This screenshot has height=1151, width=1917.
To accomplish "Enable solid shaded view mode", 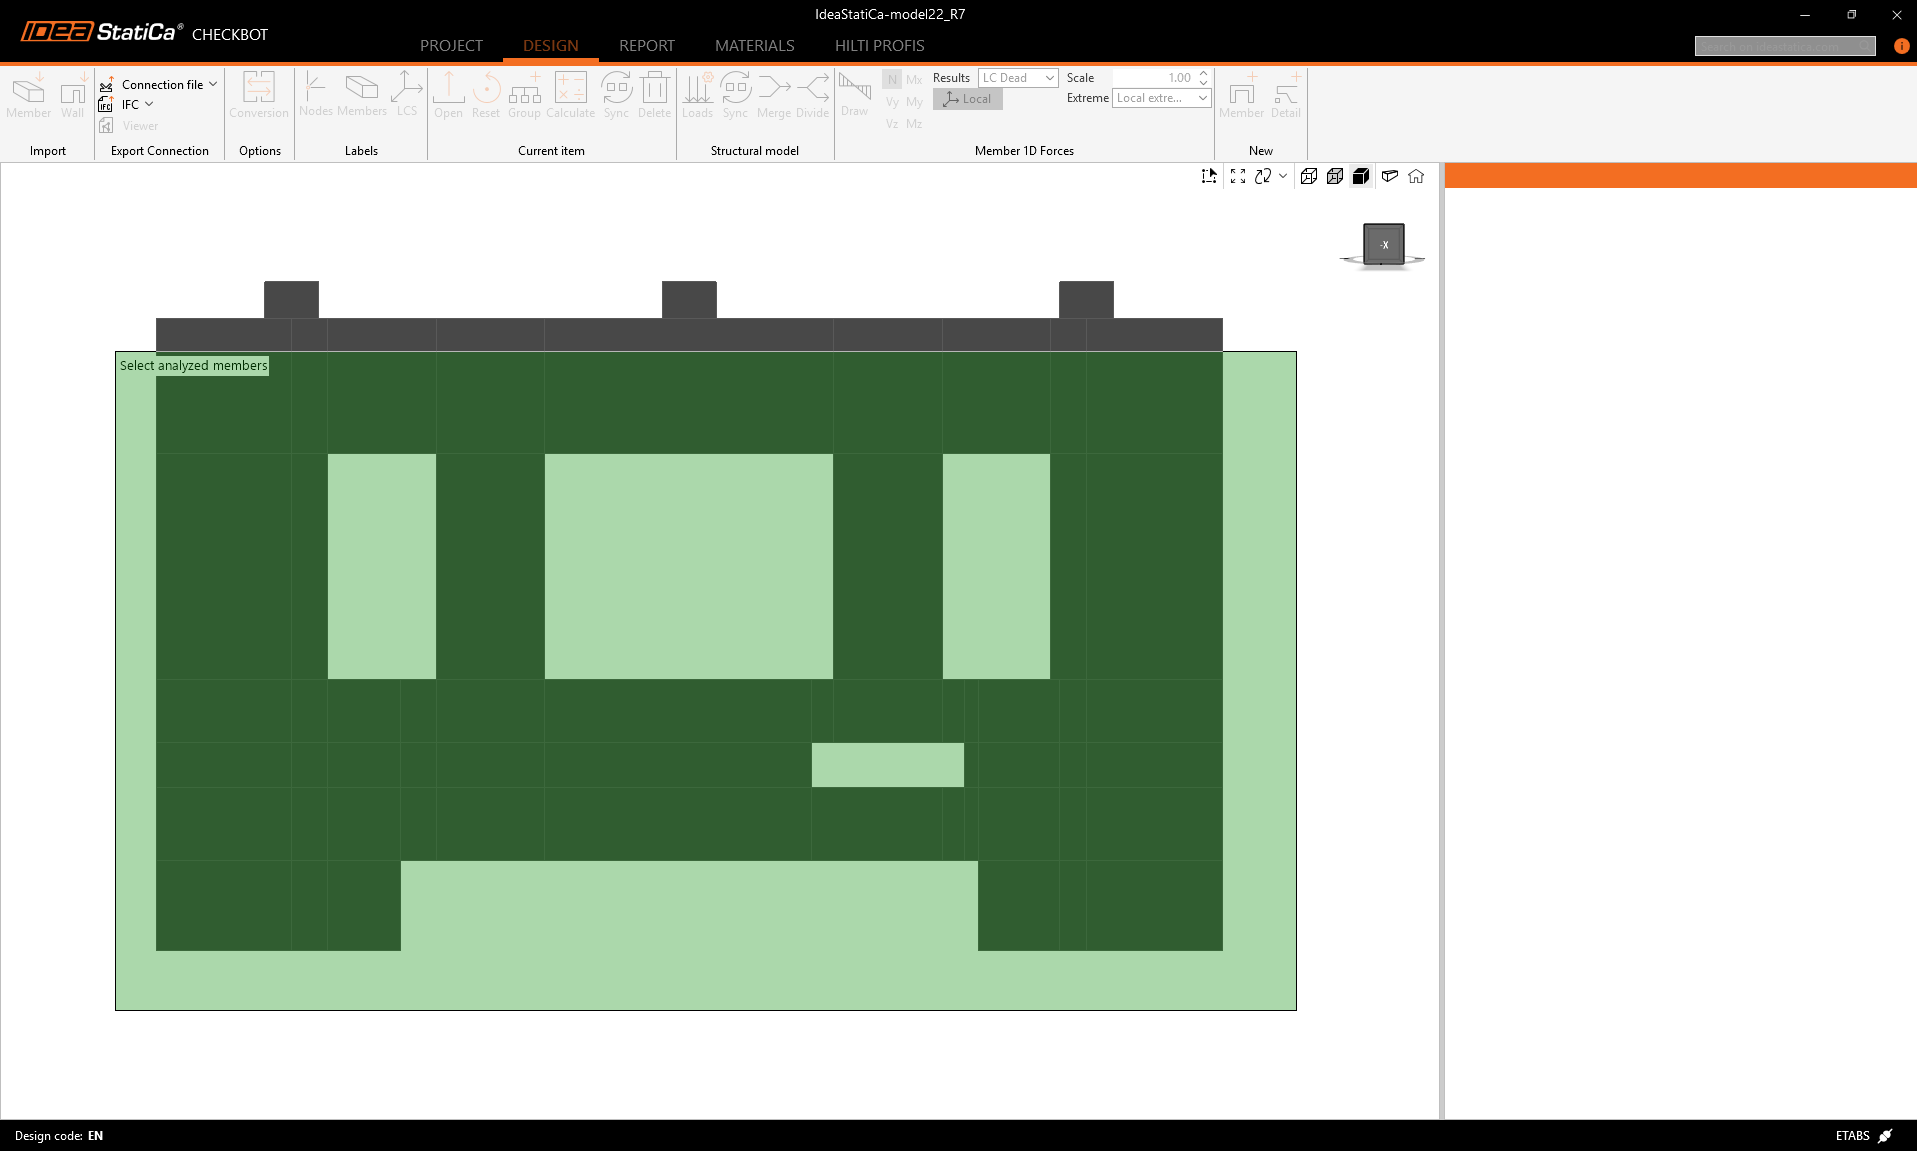I will pyautogui.click(x=1361, y=176).
